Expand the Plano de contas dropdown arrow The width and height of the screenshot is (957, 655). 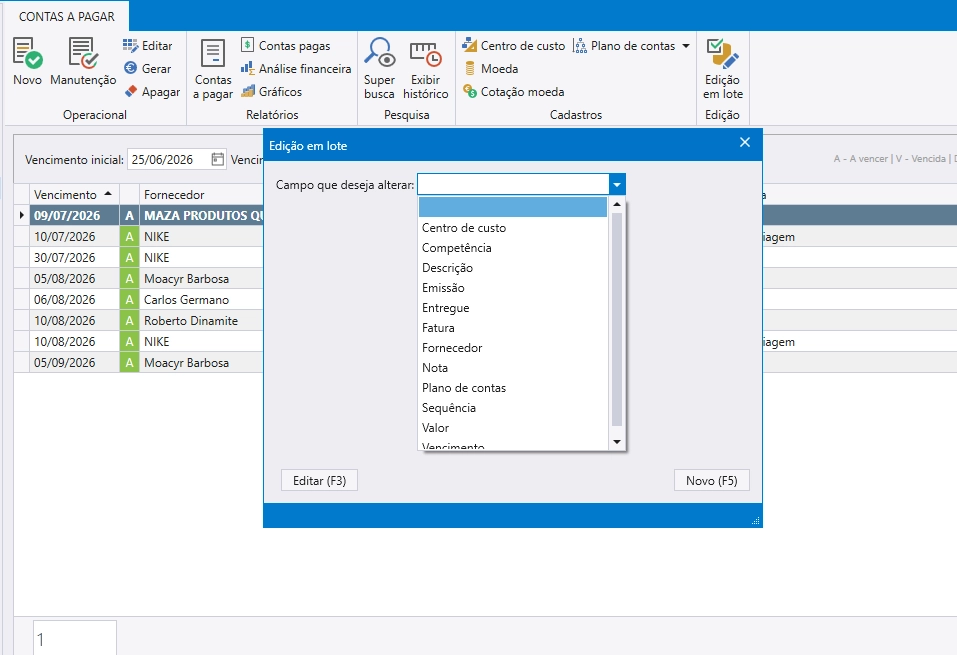(x=686, y=46)
